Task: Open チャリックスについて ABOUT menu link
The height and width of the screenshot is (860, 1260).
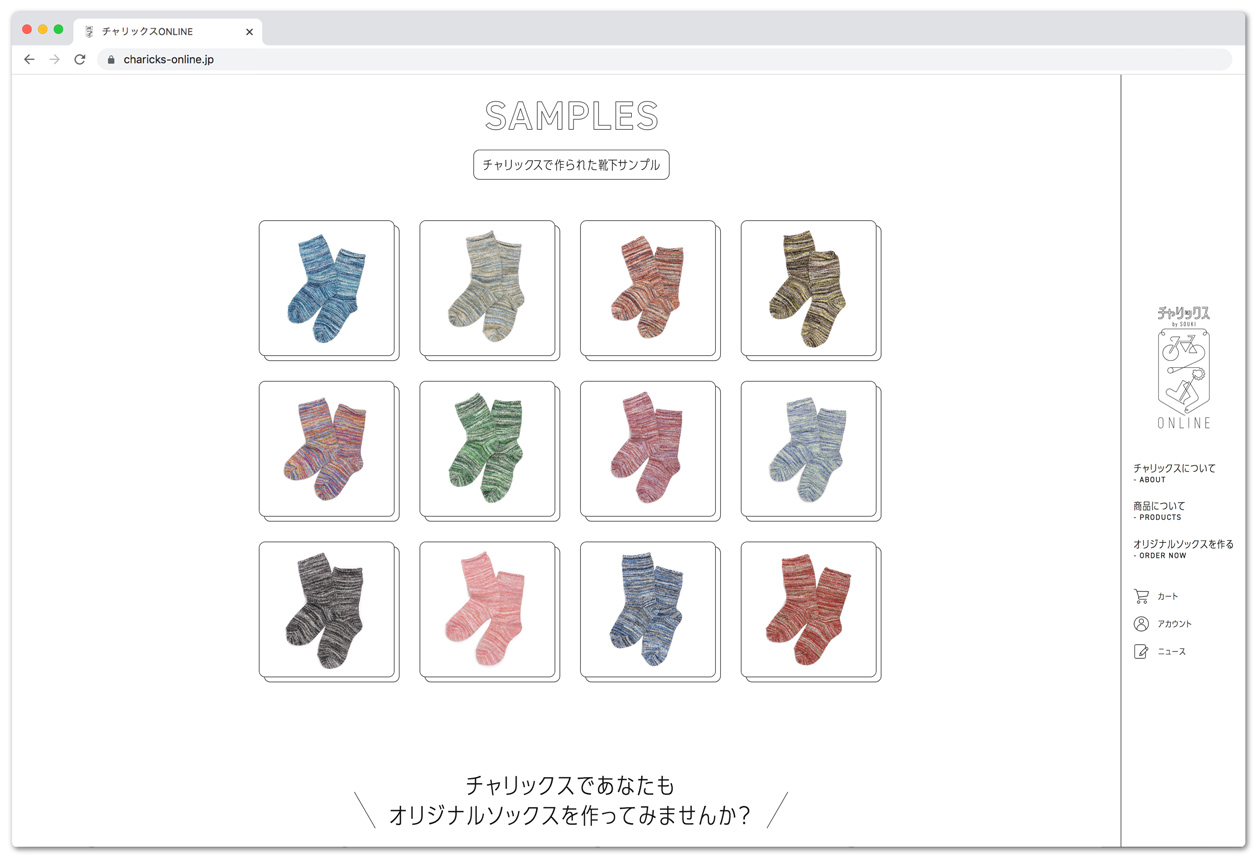Action: click(1174, 472)
